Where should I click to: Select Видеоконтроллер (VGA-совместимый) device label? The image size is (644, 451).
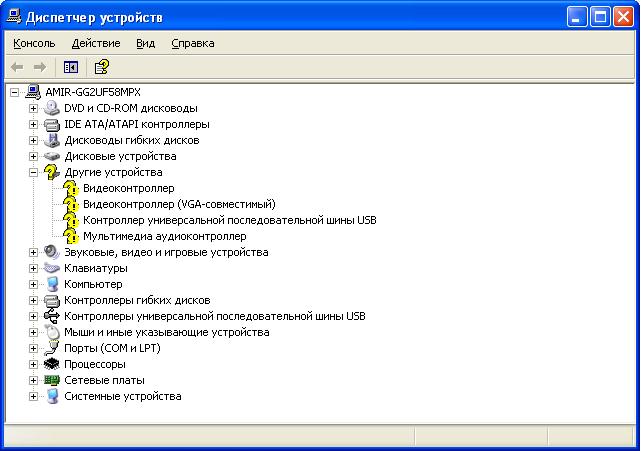[x=179, y=204]
